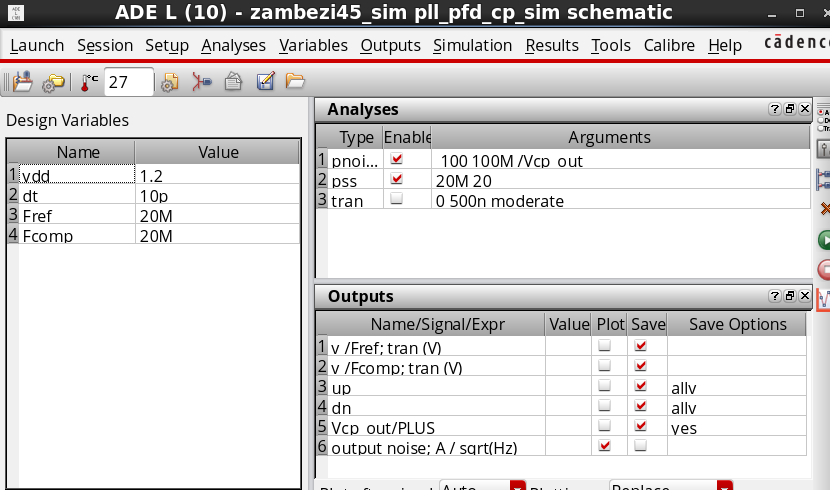Click the gear-and-folder setup icon
Screen dimensions: 830x490
[x=53, y=83]
